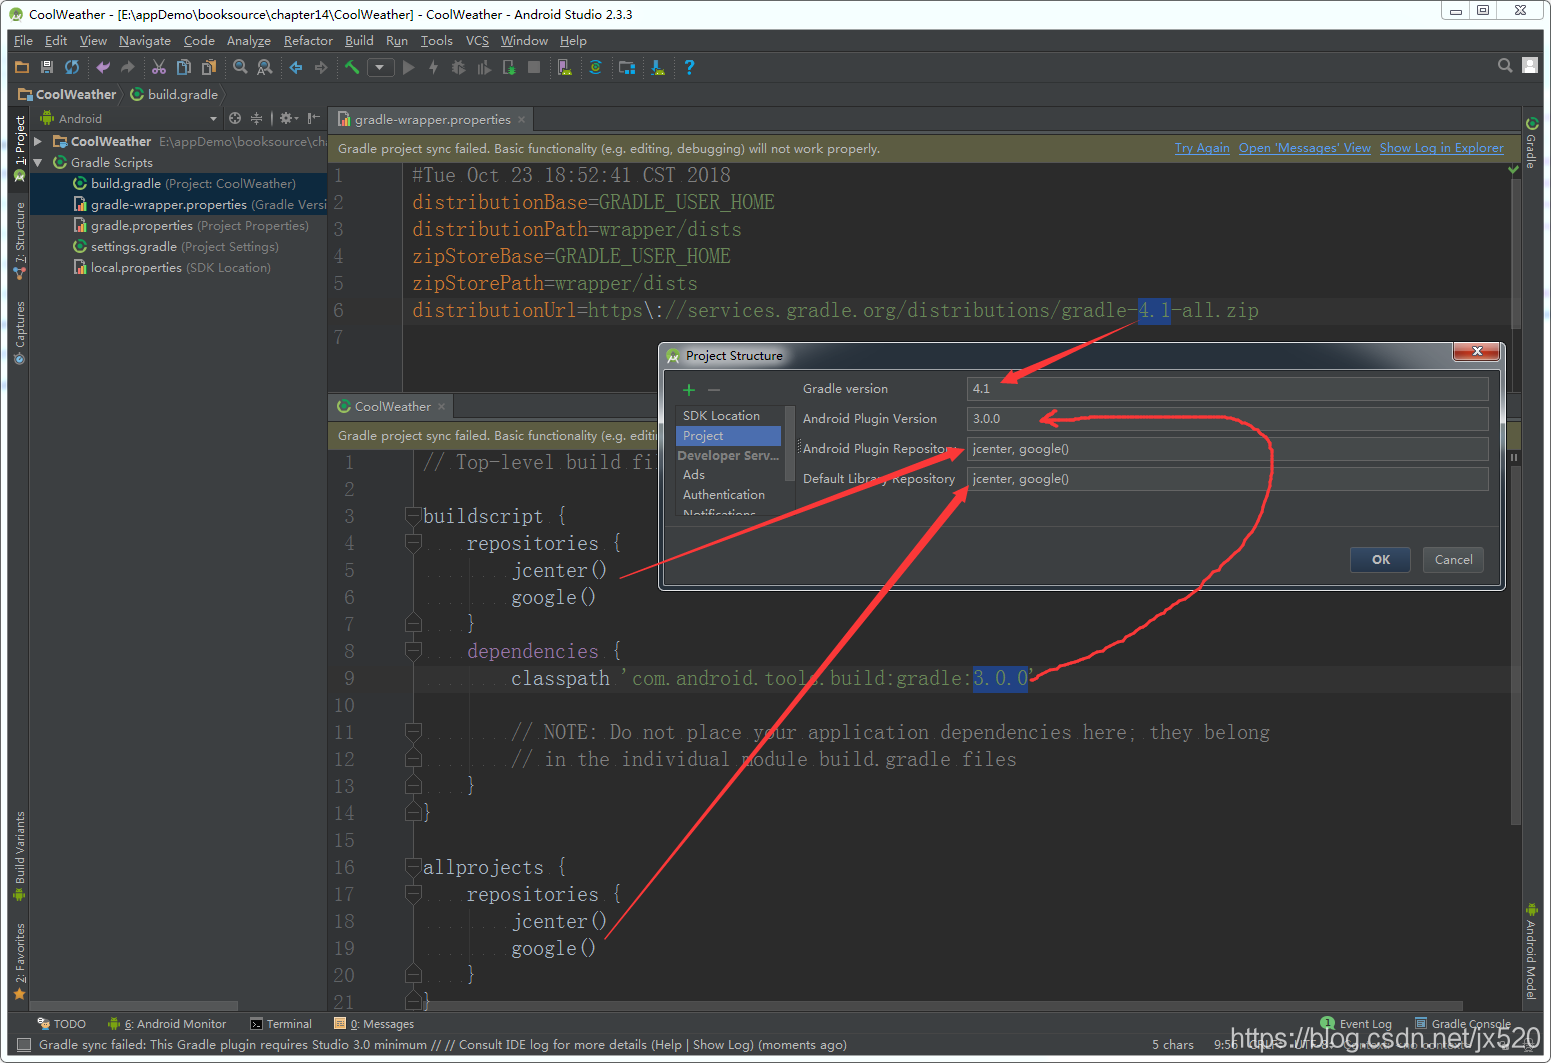The image size is (1551, 1063).
Task: Select gradle.properties (Project Properties) file
Action: coord(191,225)
